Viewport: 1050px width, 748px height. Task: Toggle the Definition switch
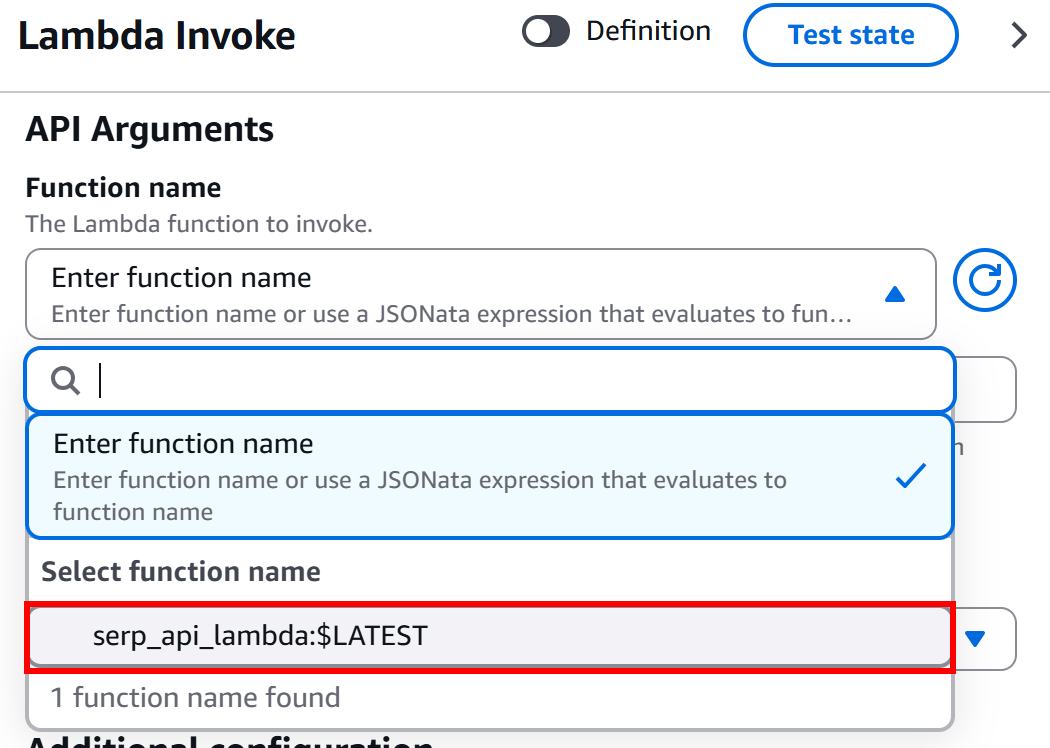(546, 32)
